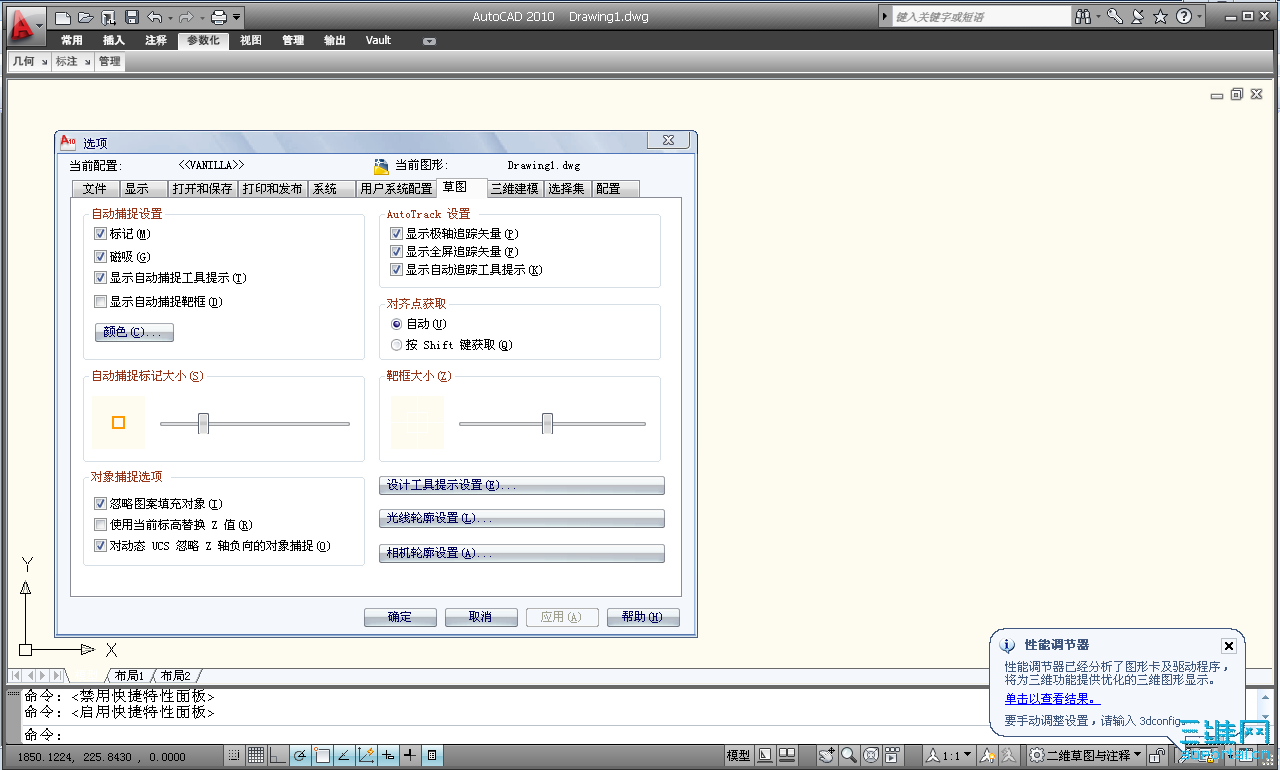Expand the 标注 panel launcher arrow
The image size is (1280, 770).
tap(87, 62)
